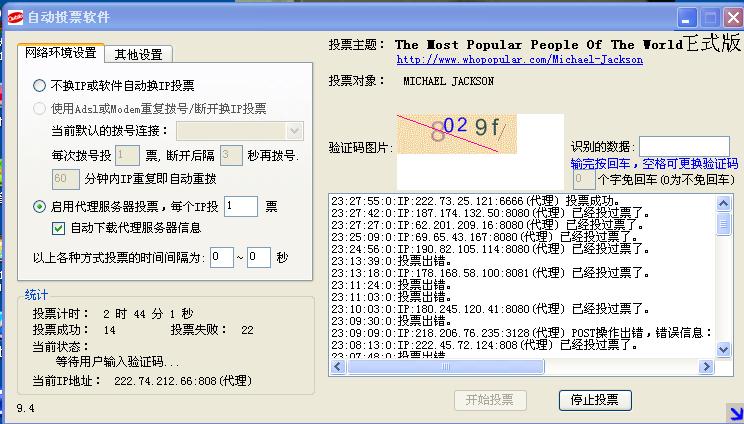
Task: Select log line with POST操作出错
Action: point(521,333)
